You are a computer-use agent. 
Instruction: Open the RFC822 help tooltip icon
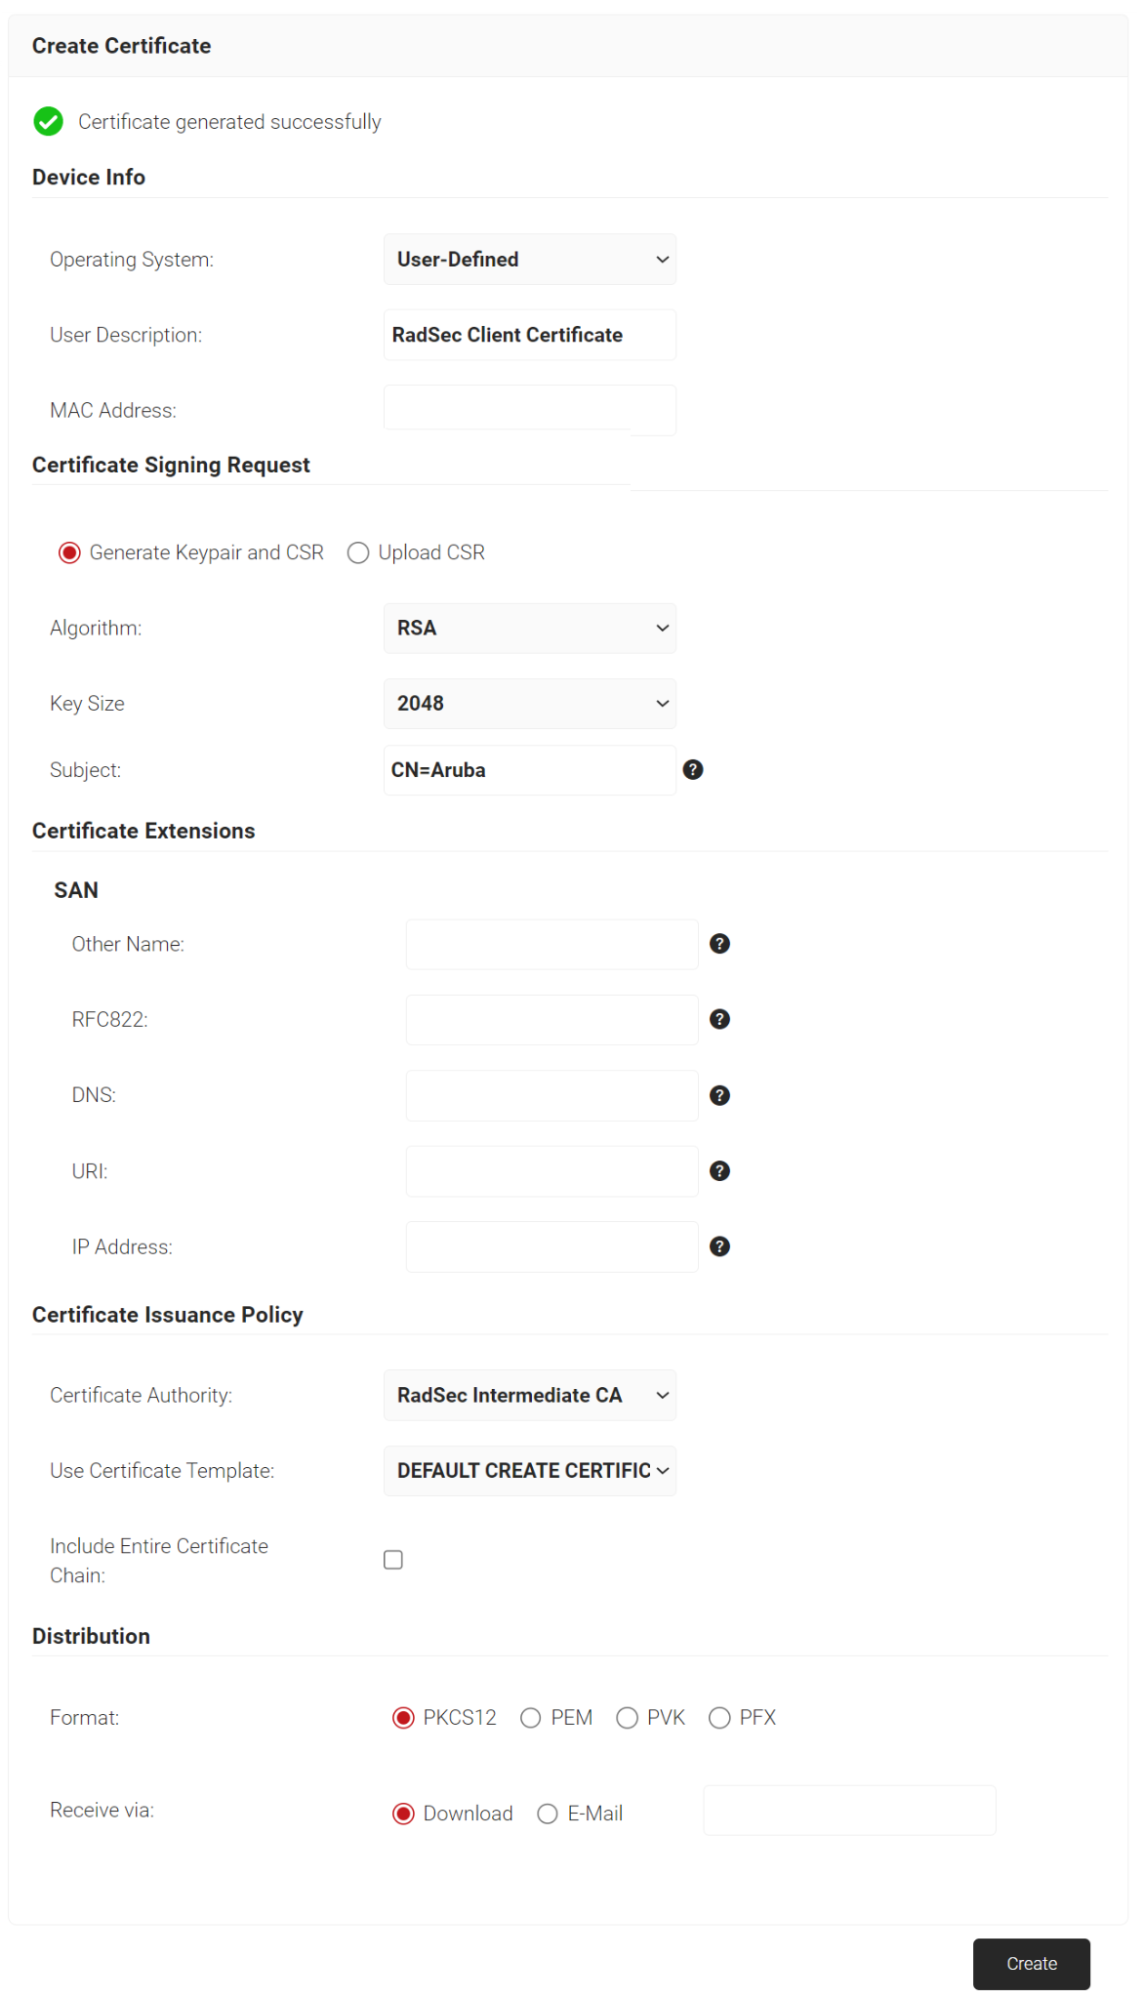point(719,1019)
